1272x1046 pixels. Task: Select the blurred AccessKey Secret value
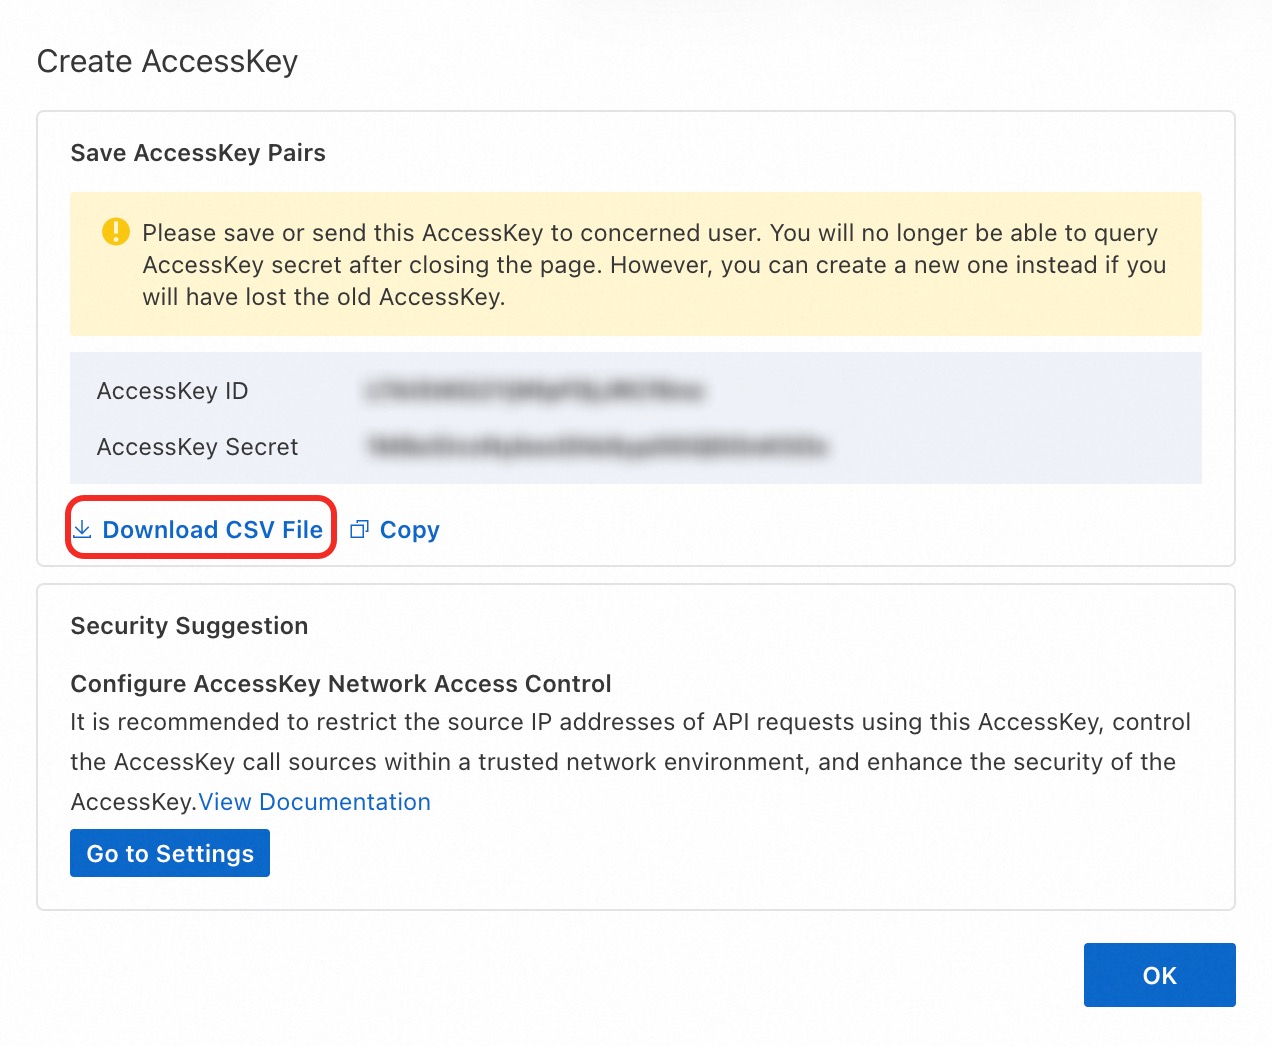pyautogui.click(x=597, y=446)
